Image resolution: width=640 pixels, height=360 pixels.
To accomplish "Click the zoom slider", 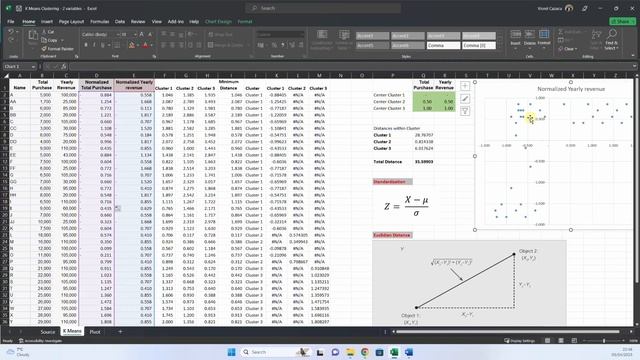I will coord(604,340).
